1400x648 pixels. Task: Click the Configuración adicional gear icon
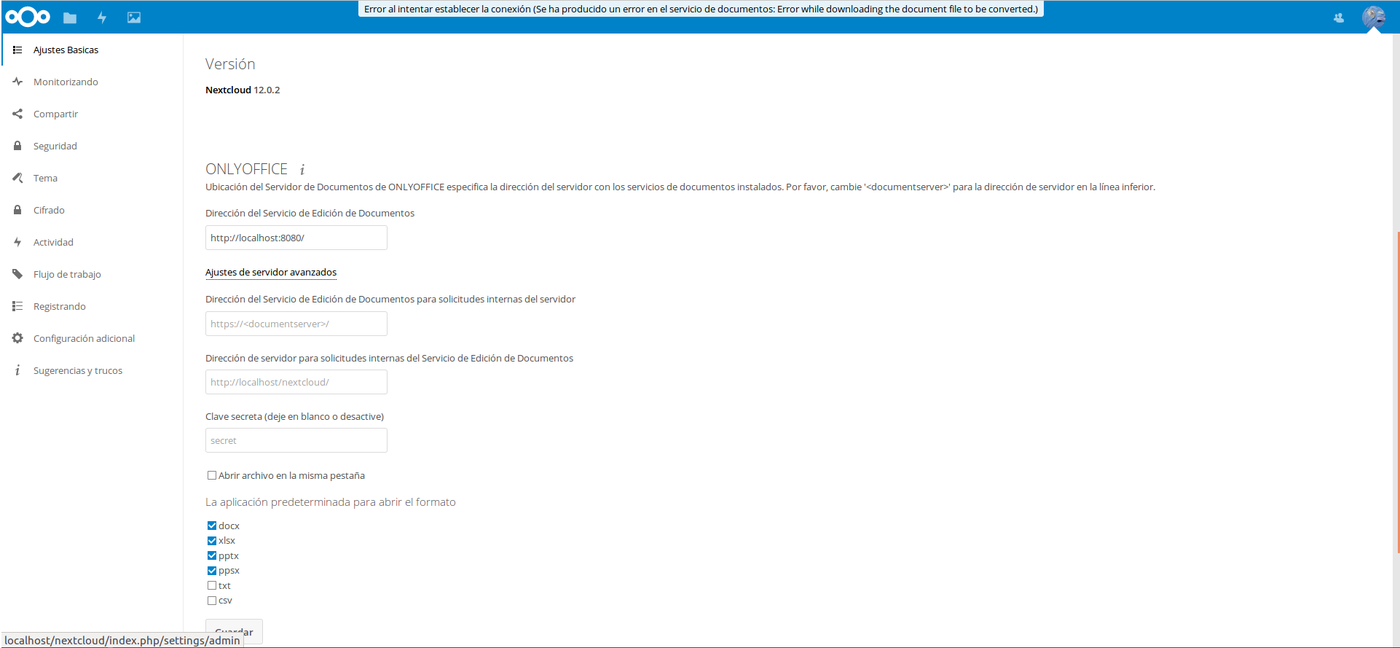pyautogui.click(x=17, y=338)
